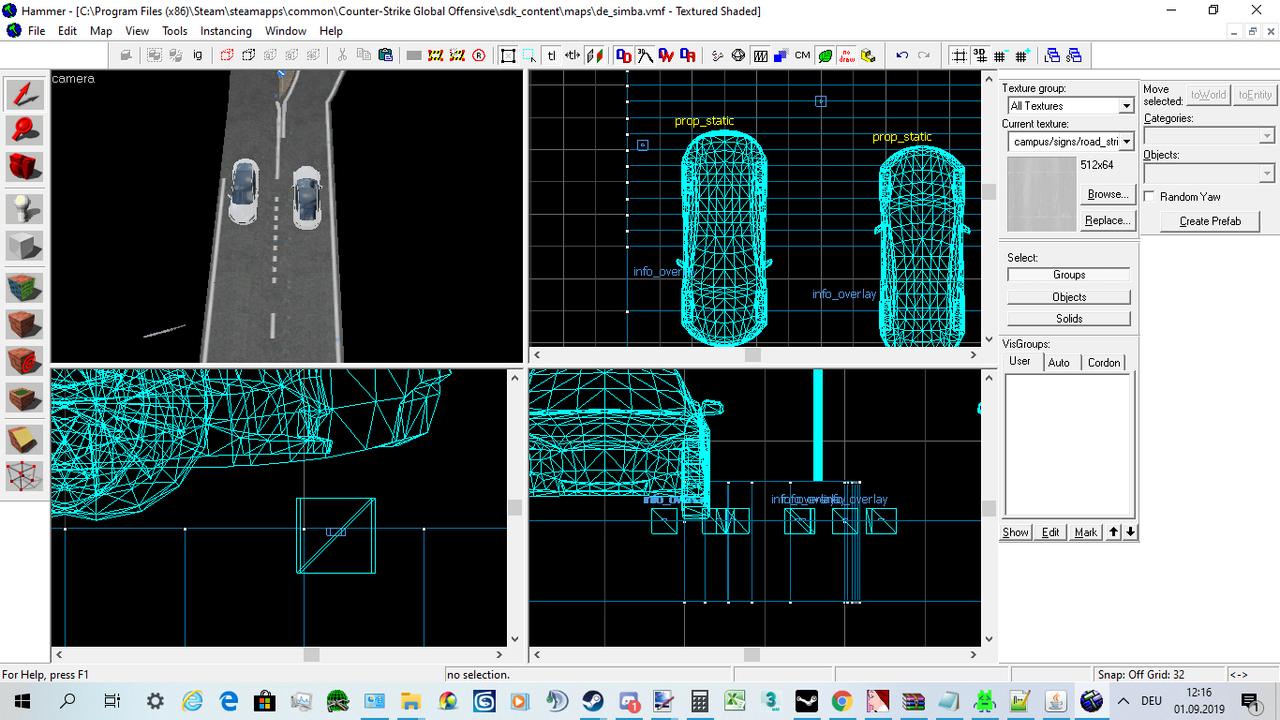Click the hide displacement walkable icon
This screenshot has width=1280, height=720.
[x=666, y=56]
